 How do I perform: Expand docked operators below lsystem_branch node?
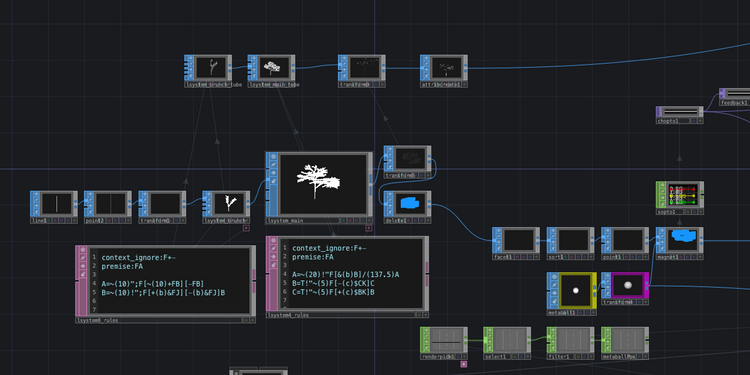point(246,228)
